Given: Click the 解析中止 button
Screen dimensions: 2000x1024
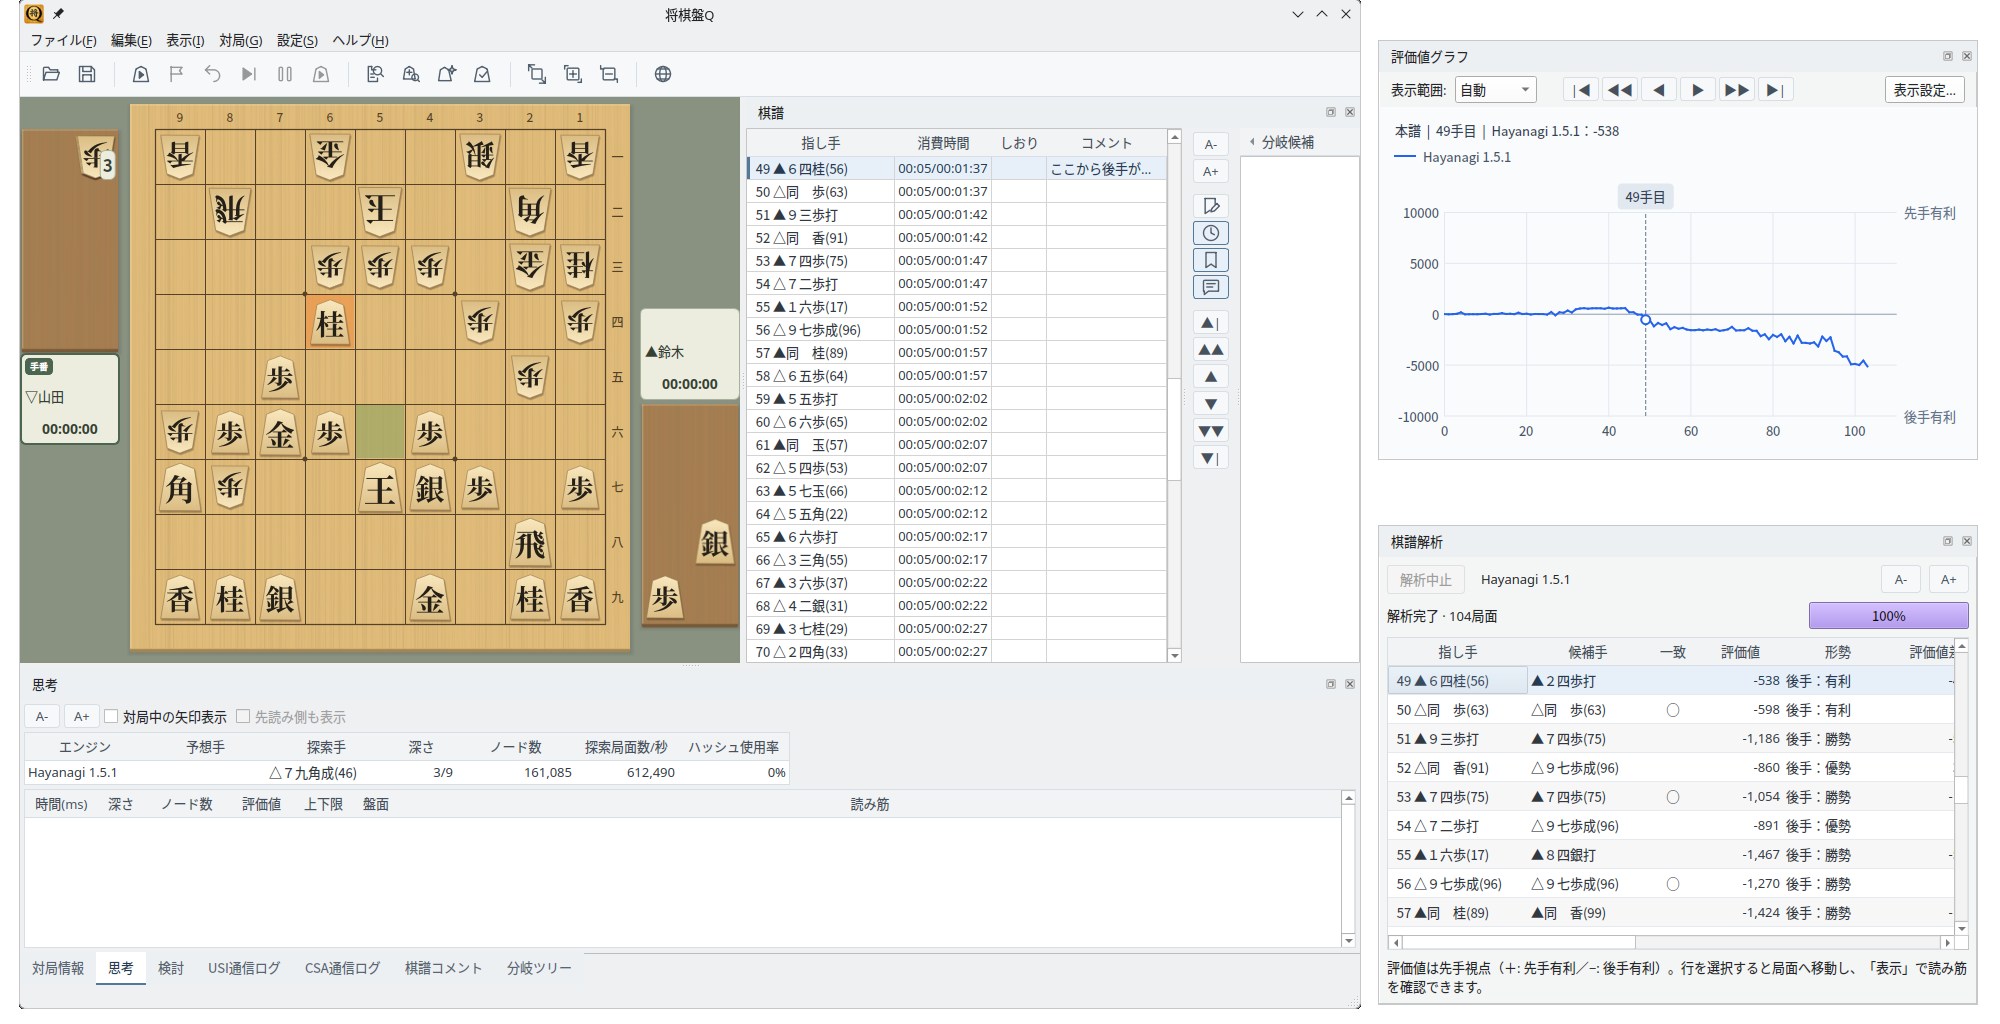Looking at the screenshot, I should tap(1426, 580).
